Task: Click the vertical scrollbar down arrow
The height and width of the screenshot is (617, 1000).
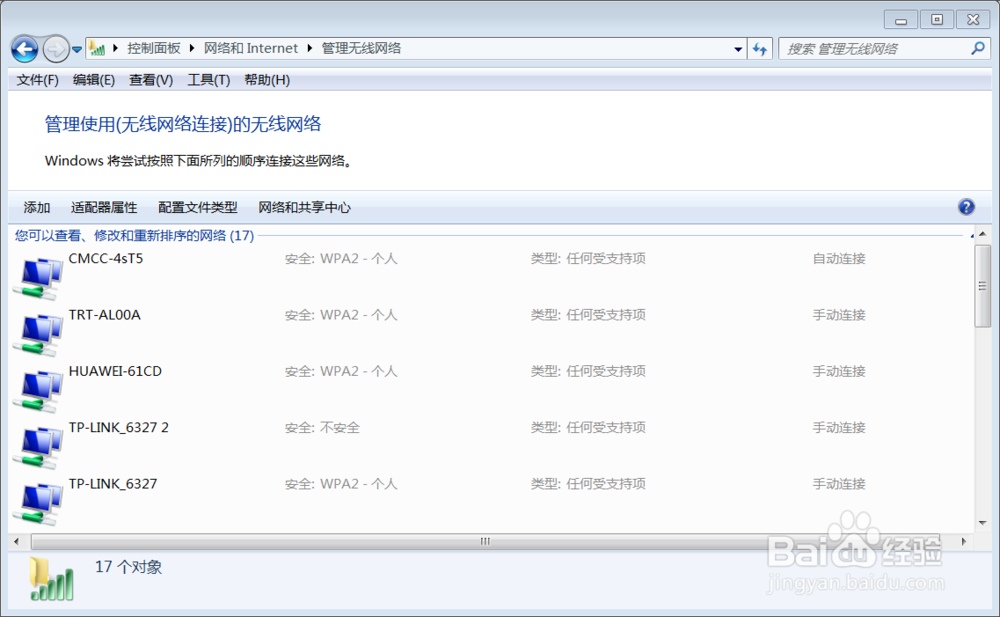Action: point(982,523)
